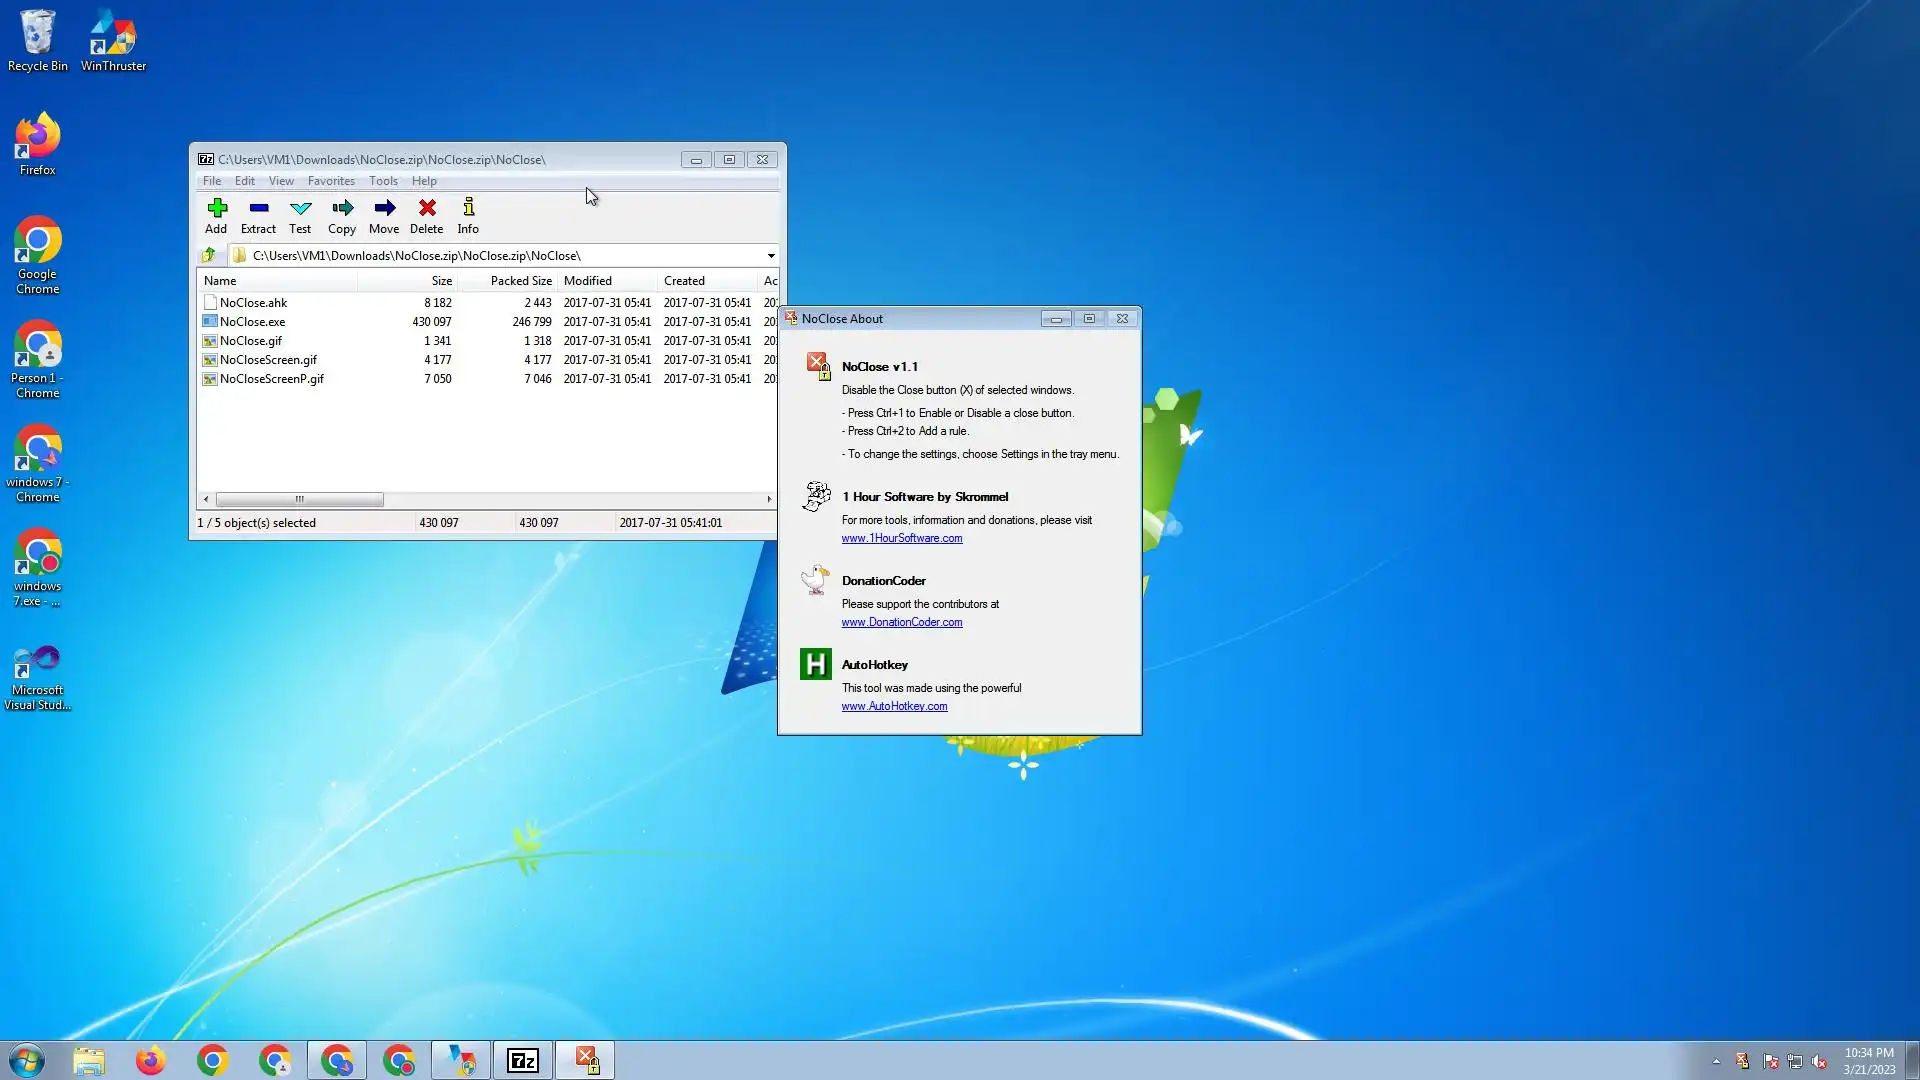Open the www.DonationCoder.com link
1920x1080 pixels.
(x=901, y=622)
